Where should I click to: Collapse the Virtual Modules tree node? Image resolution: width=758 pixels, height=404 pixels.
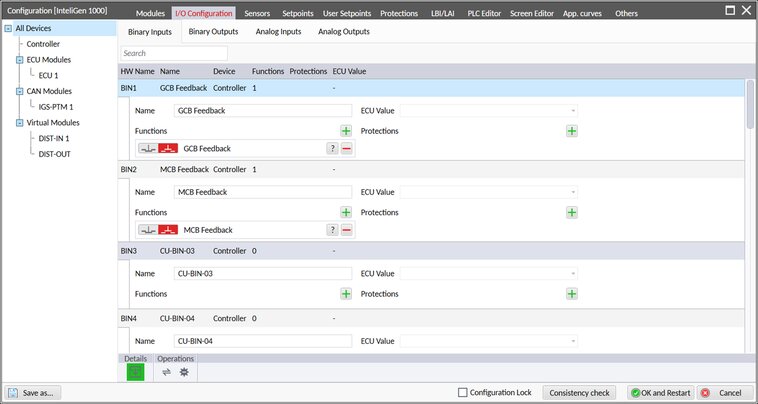(x=9, y=122)
